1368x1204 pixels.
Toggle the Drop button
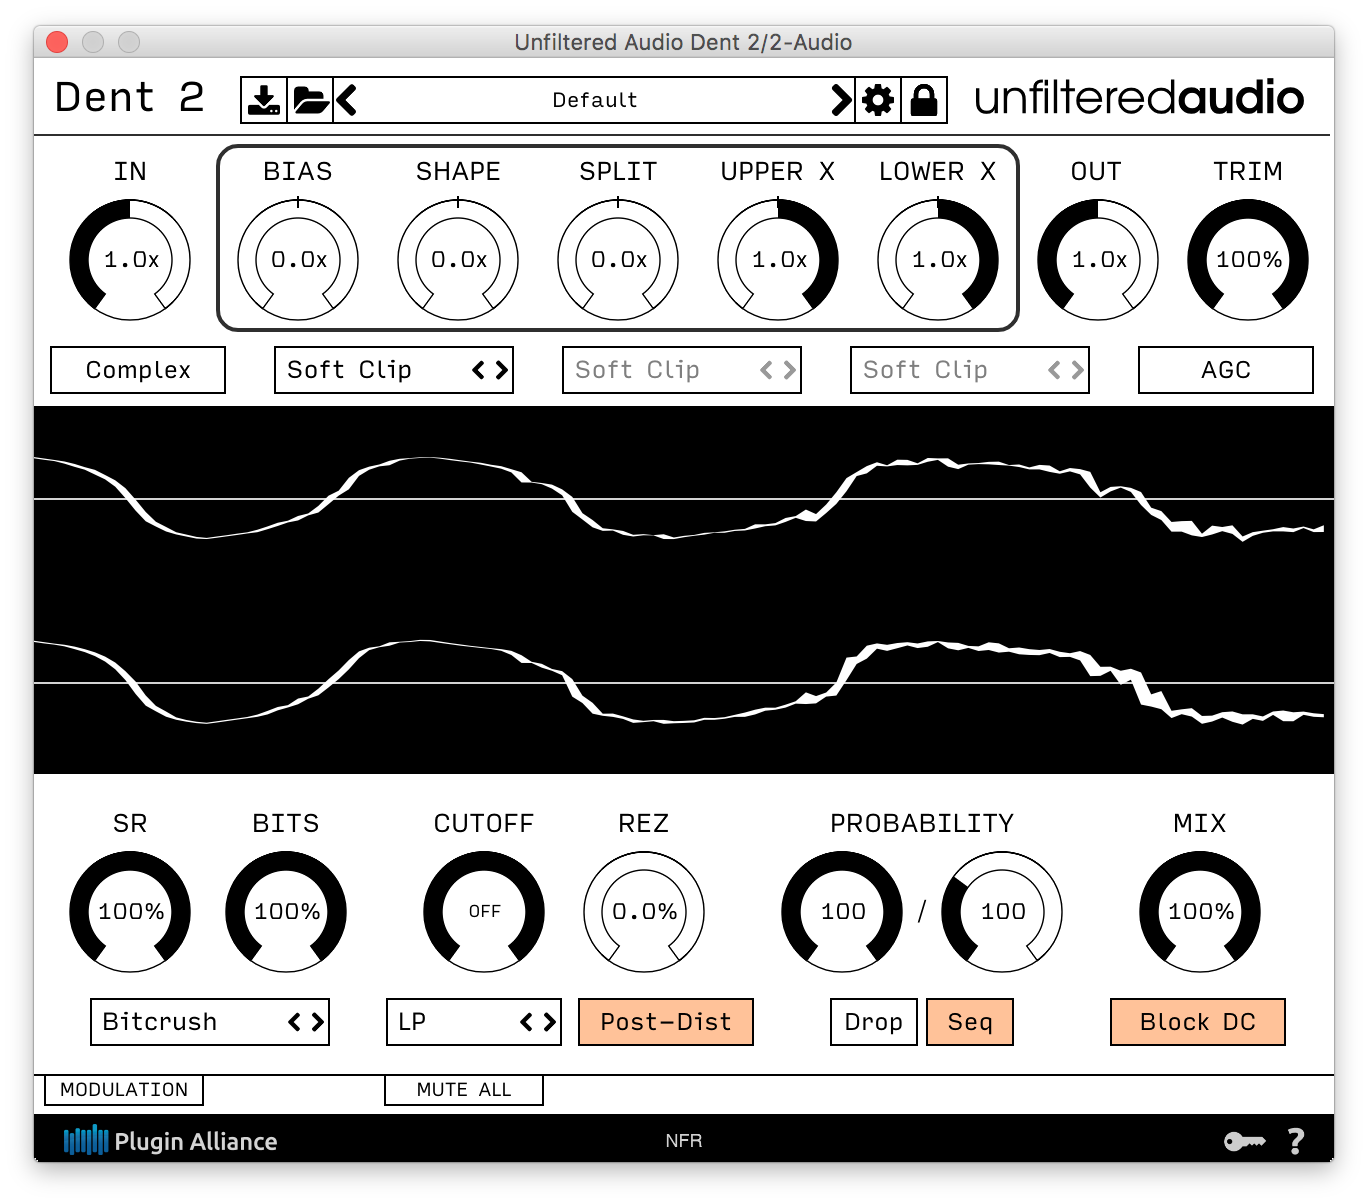[x=874, y=1022]
